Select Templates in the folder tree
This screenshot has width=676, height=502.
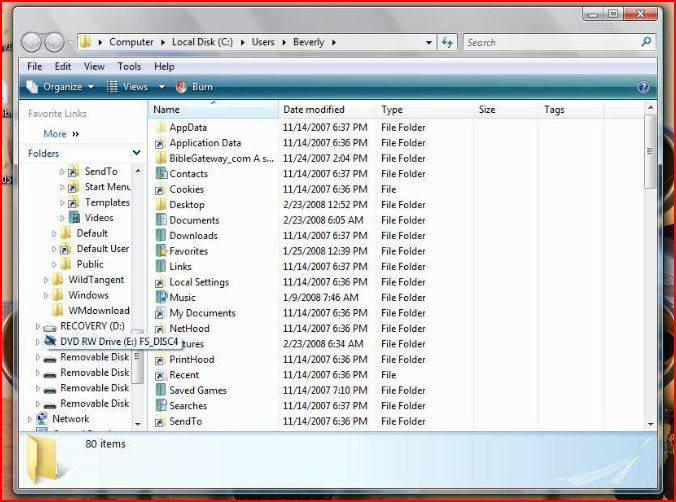(107, 202)
